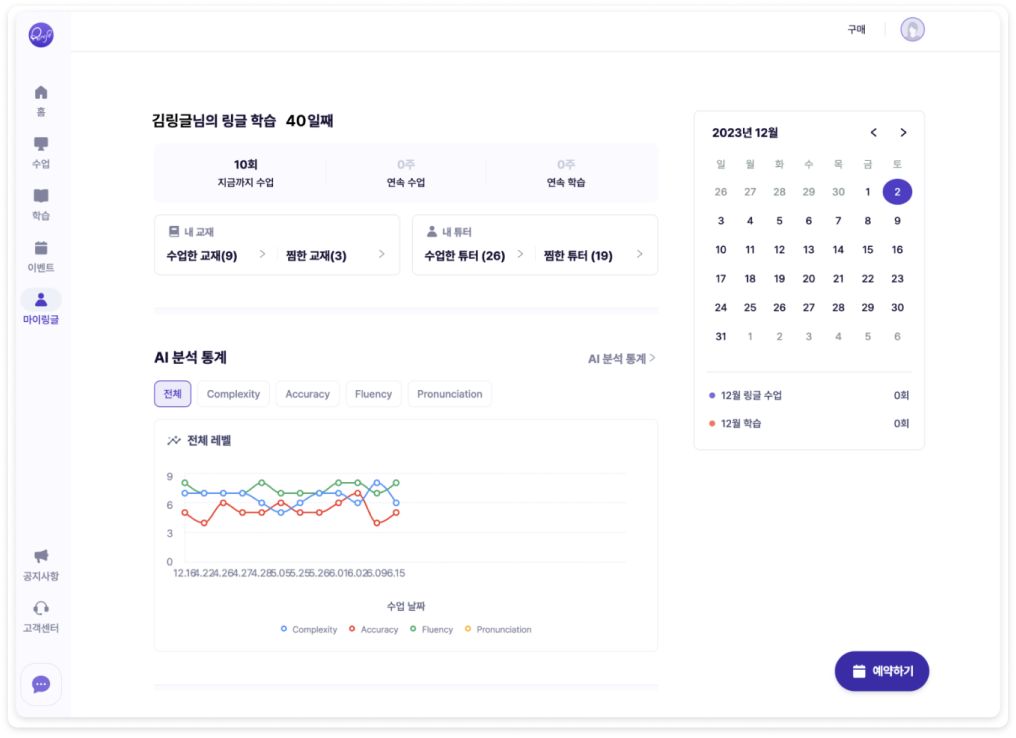Open the user profile avatar

[x=912, y=29]
